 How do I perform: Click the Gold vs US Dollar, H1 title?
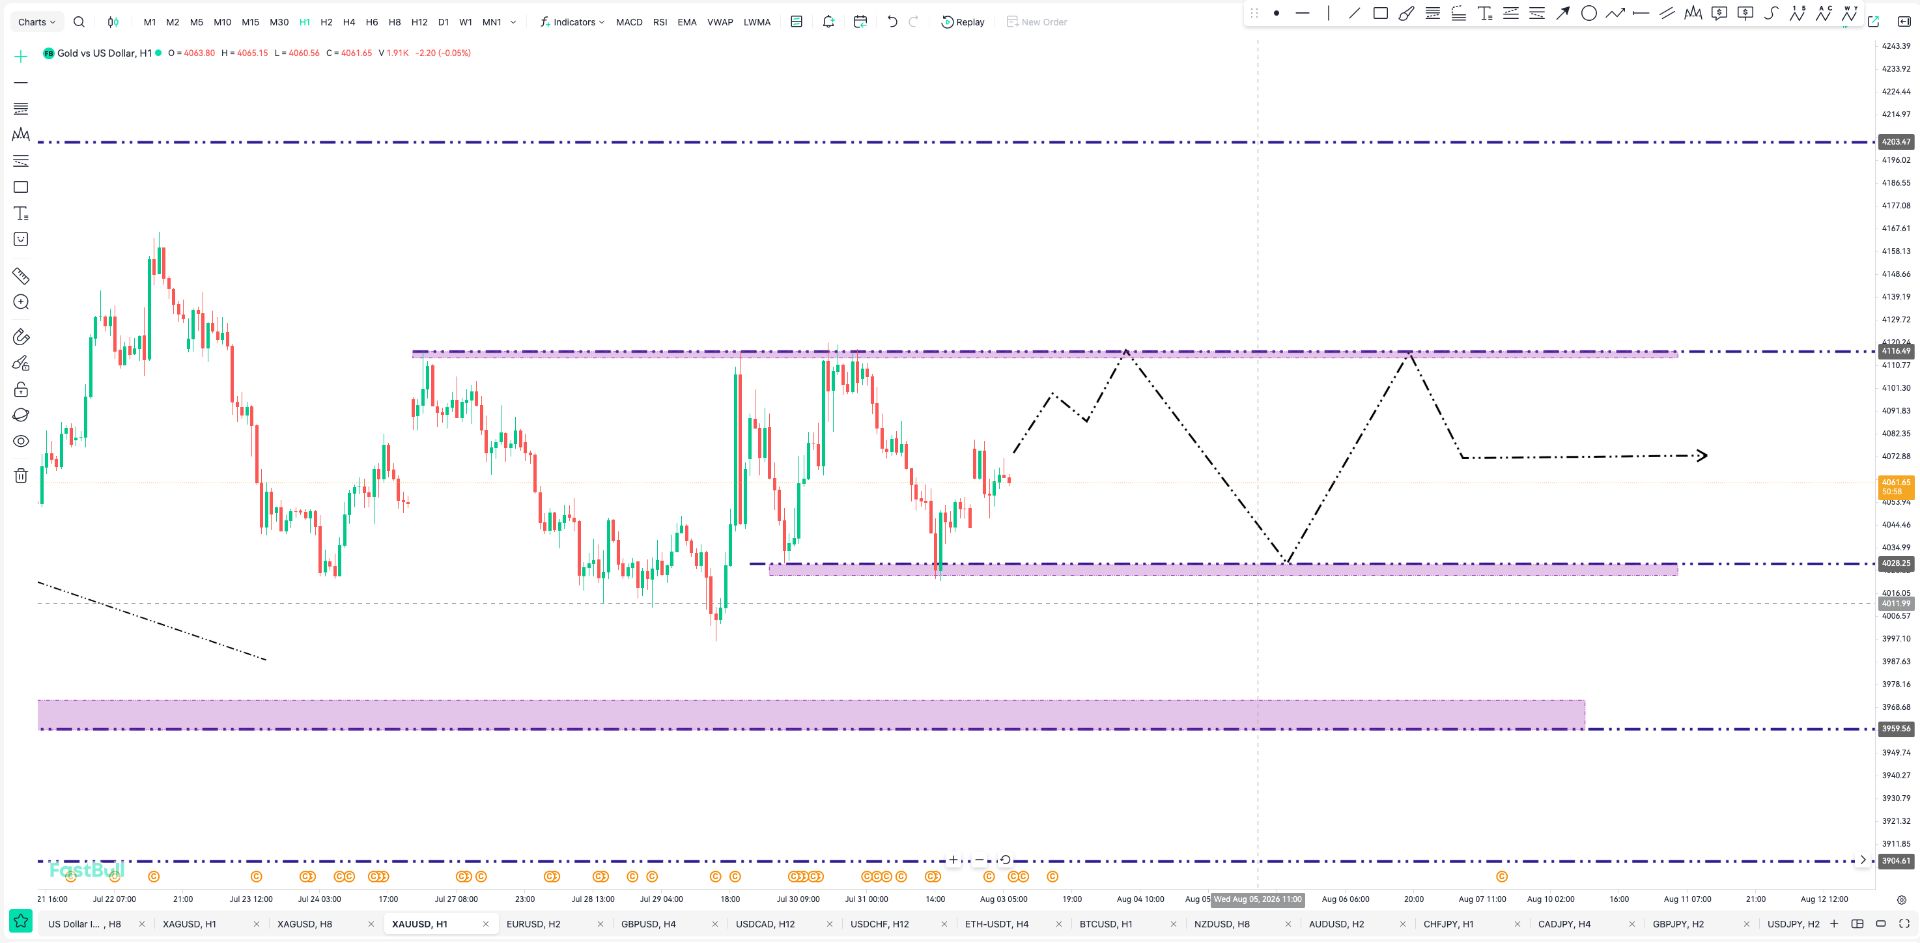pos(104,53)
